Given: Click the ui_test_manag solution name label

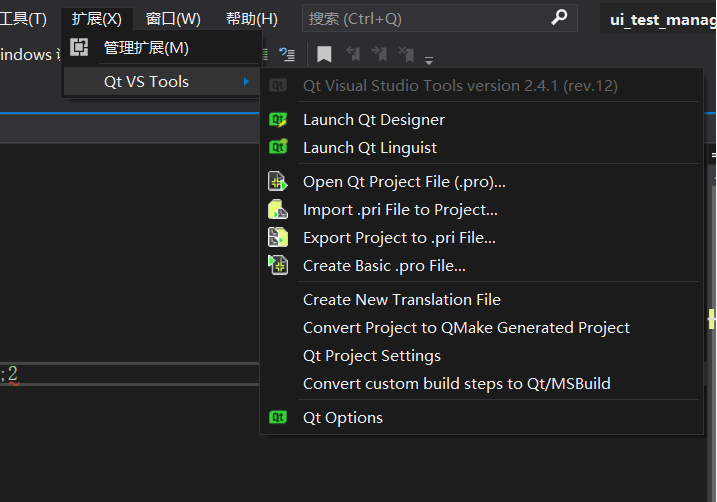Looking at the screenshot, I should 663,19.
